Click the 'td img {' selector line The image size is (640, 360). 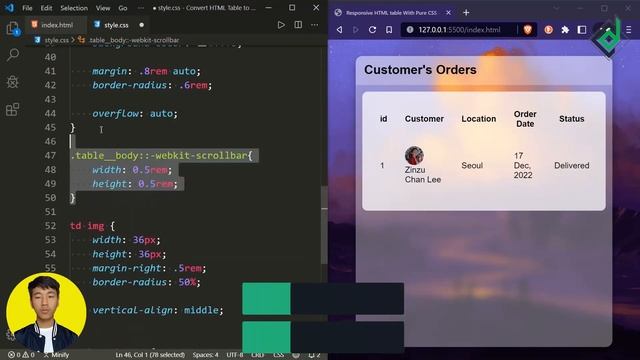pyautogui.click(x=93, y=226)
